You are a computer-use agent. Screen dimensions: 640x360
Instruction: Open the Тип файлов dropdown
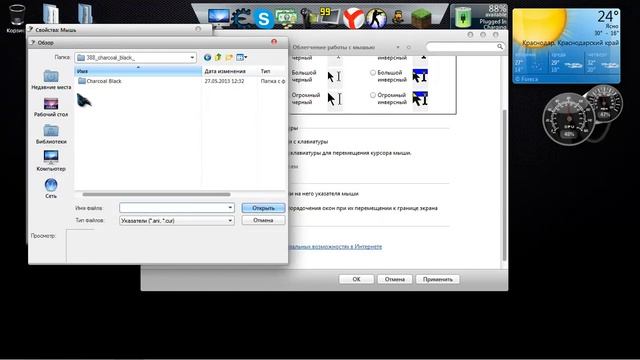(x=177, y=220)
